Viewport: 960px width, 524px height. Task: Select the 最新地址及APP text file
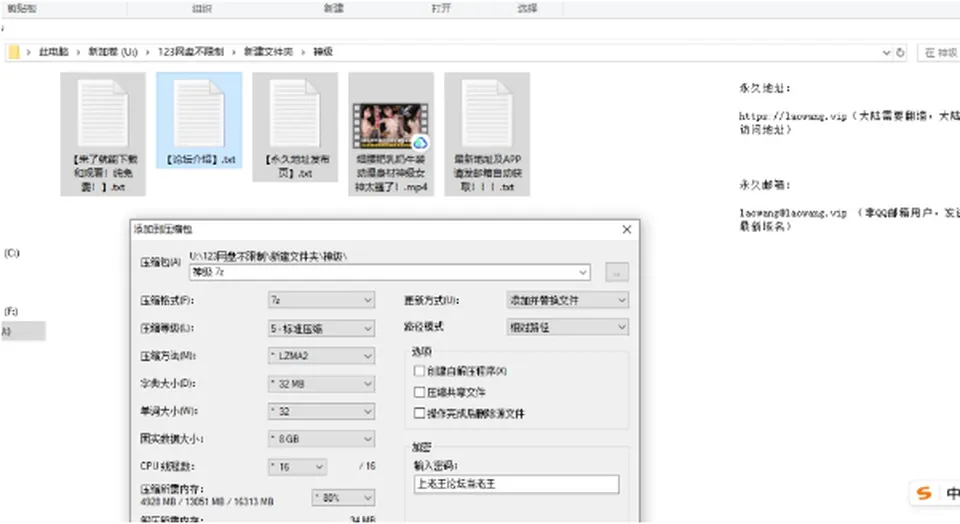[x=487, y=134]
